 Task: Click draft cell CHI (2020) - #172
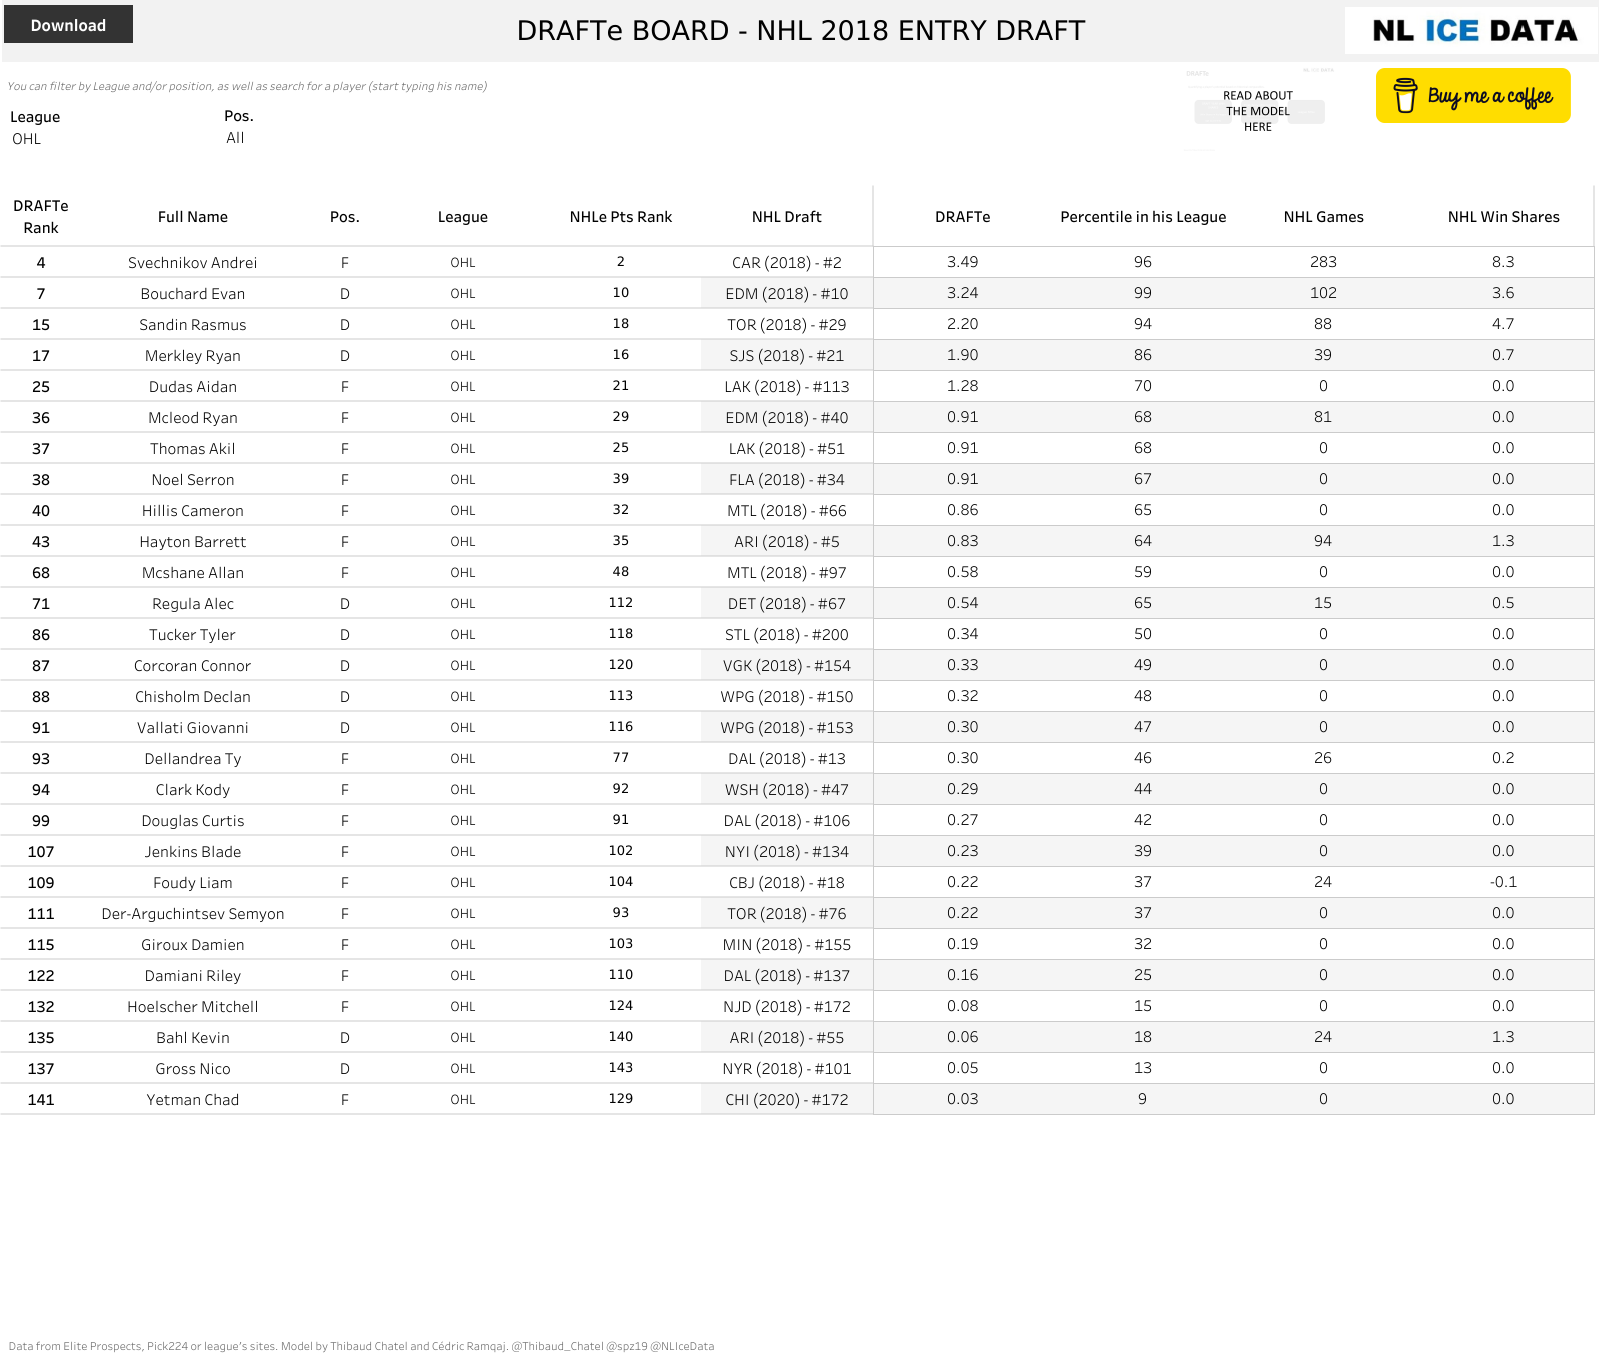click(x=787, y=1100)
